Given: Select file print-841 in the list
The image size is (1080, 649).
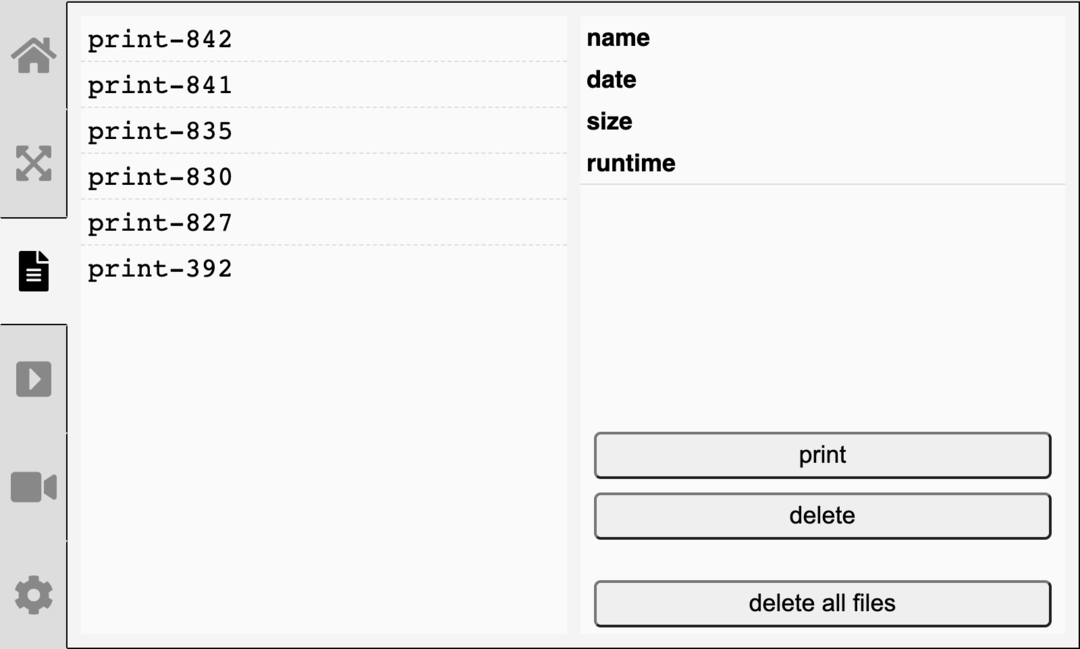Looking at the screenshot, I should 160,86.
